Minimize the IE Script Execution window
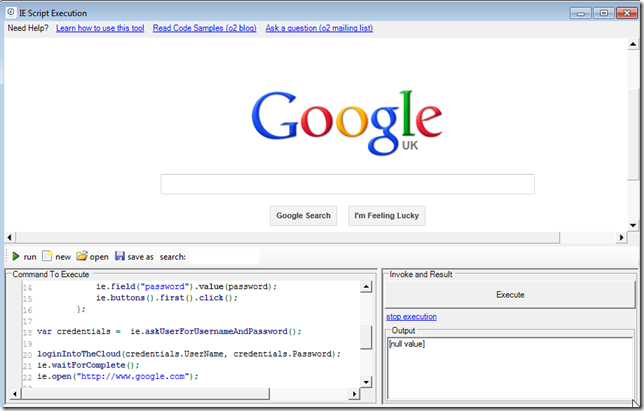This screenshot has width=644, height=411. tap(581, 13)
